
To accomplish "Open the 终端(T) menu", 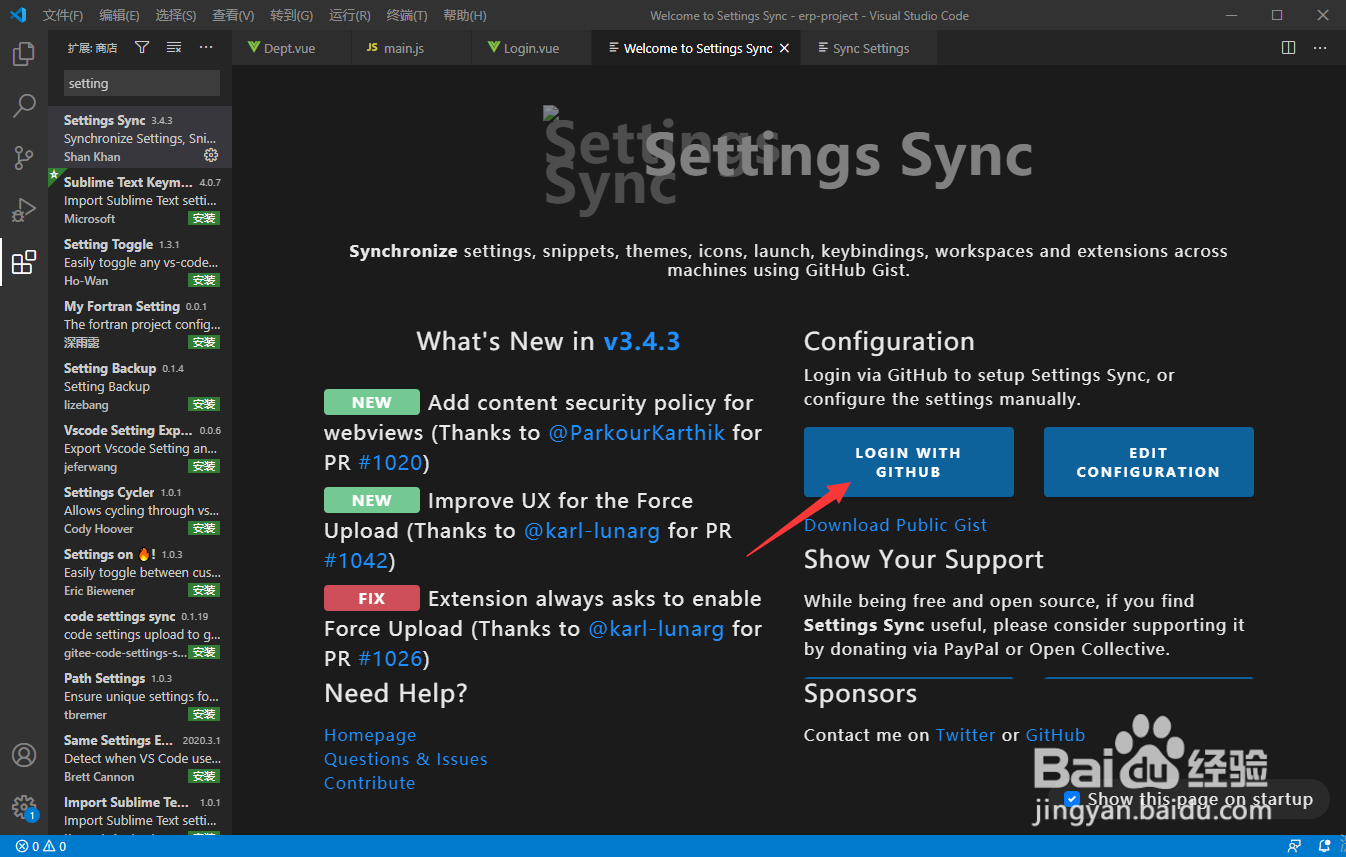I will tap(406, 15).
